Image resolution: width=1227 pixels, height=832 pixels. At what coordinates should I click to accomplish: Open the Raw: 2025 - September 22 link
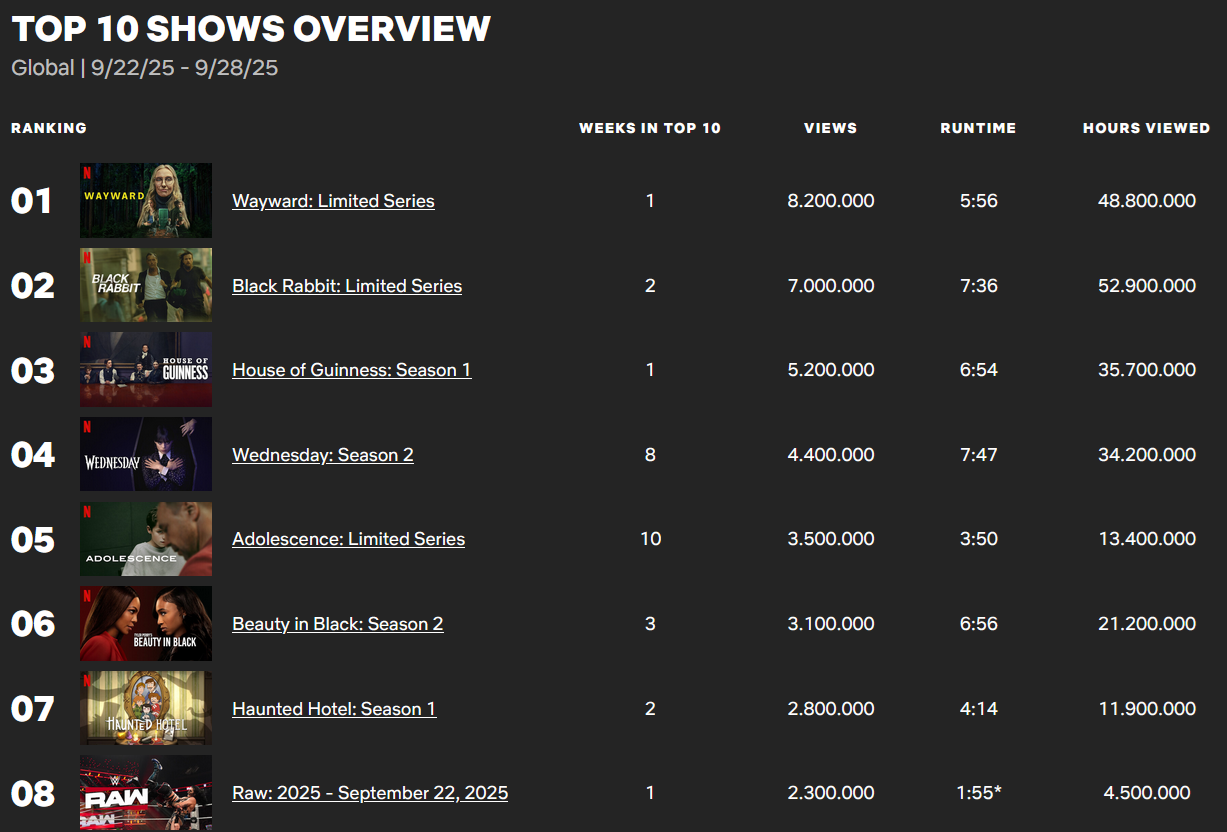(370, 793)
